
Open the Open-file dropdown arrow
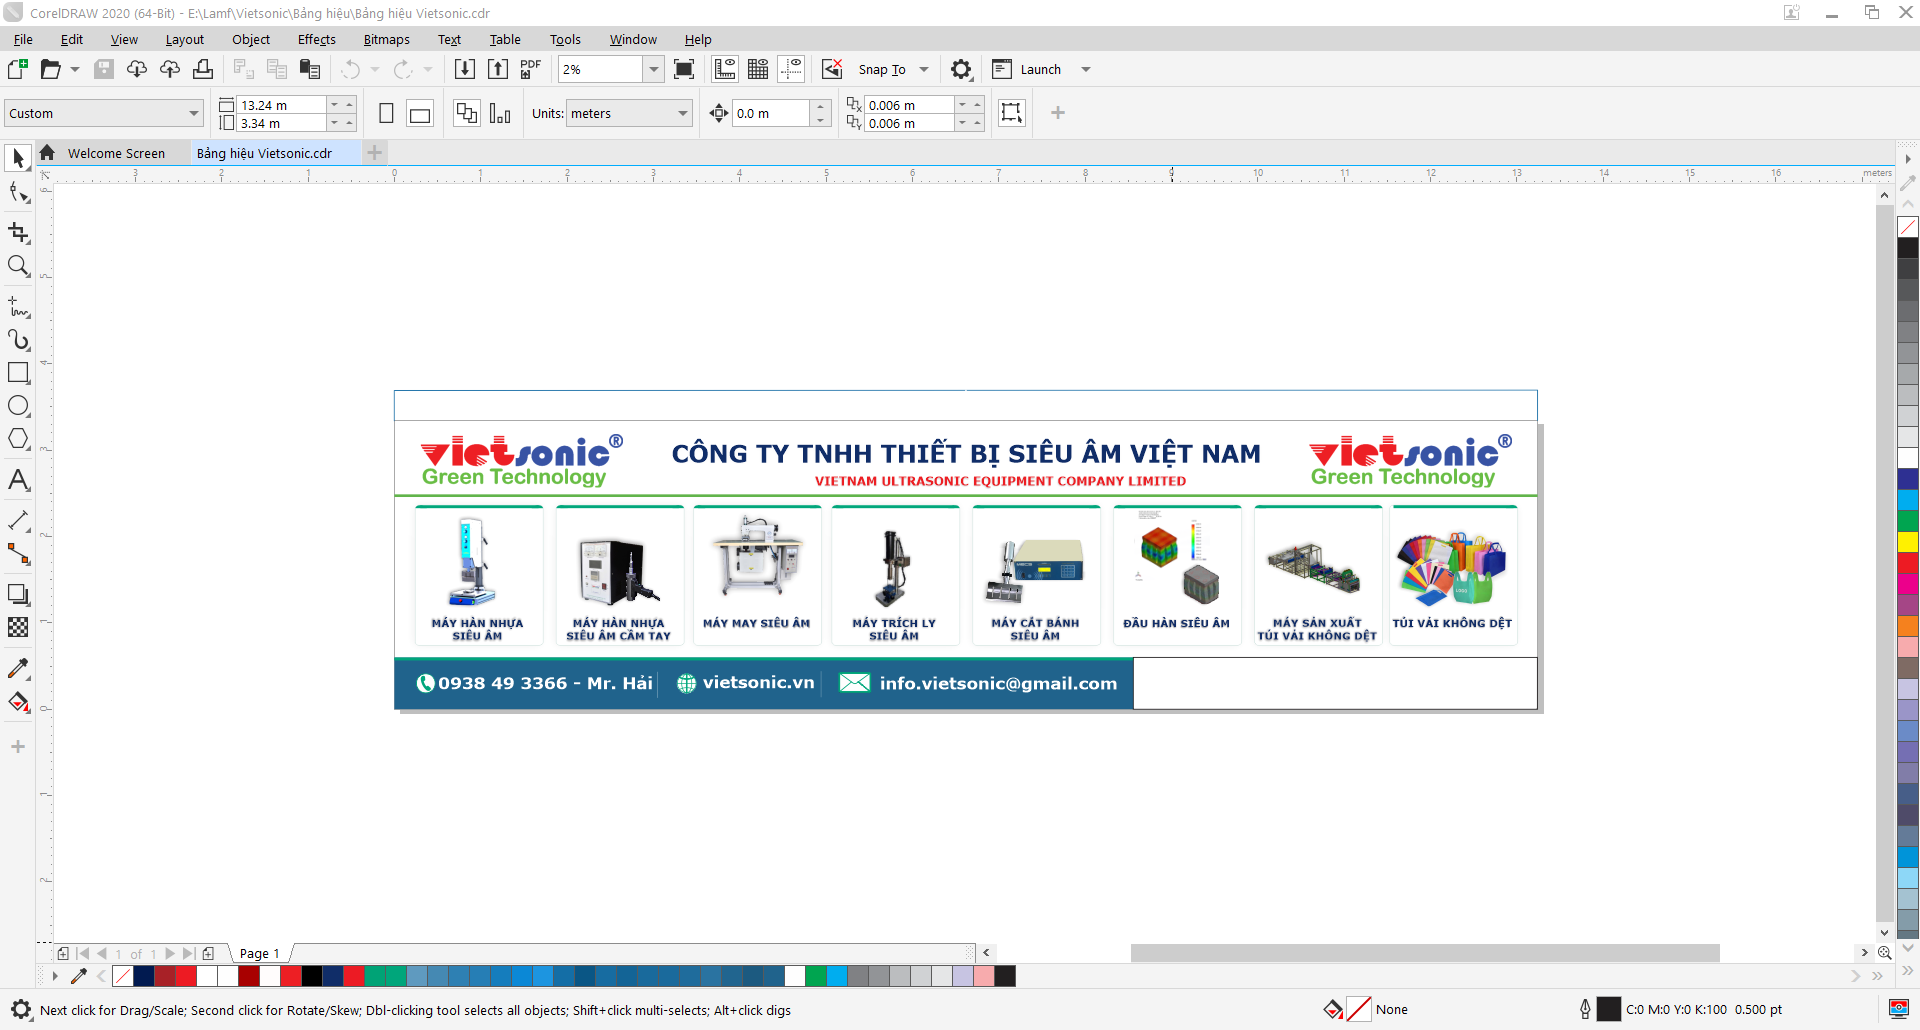coord(75,69)
